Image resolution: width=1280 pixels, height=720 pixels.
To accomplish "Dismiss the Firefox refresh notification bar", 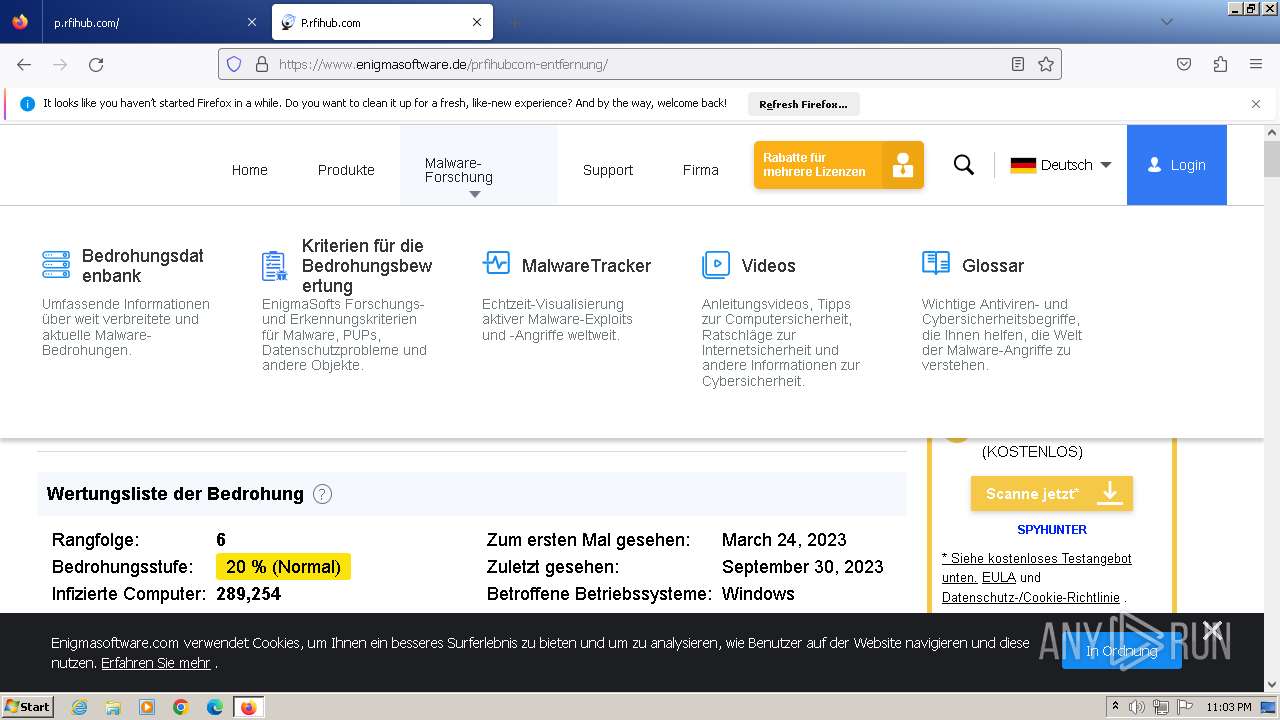I will (x=1256, y=104).
